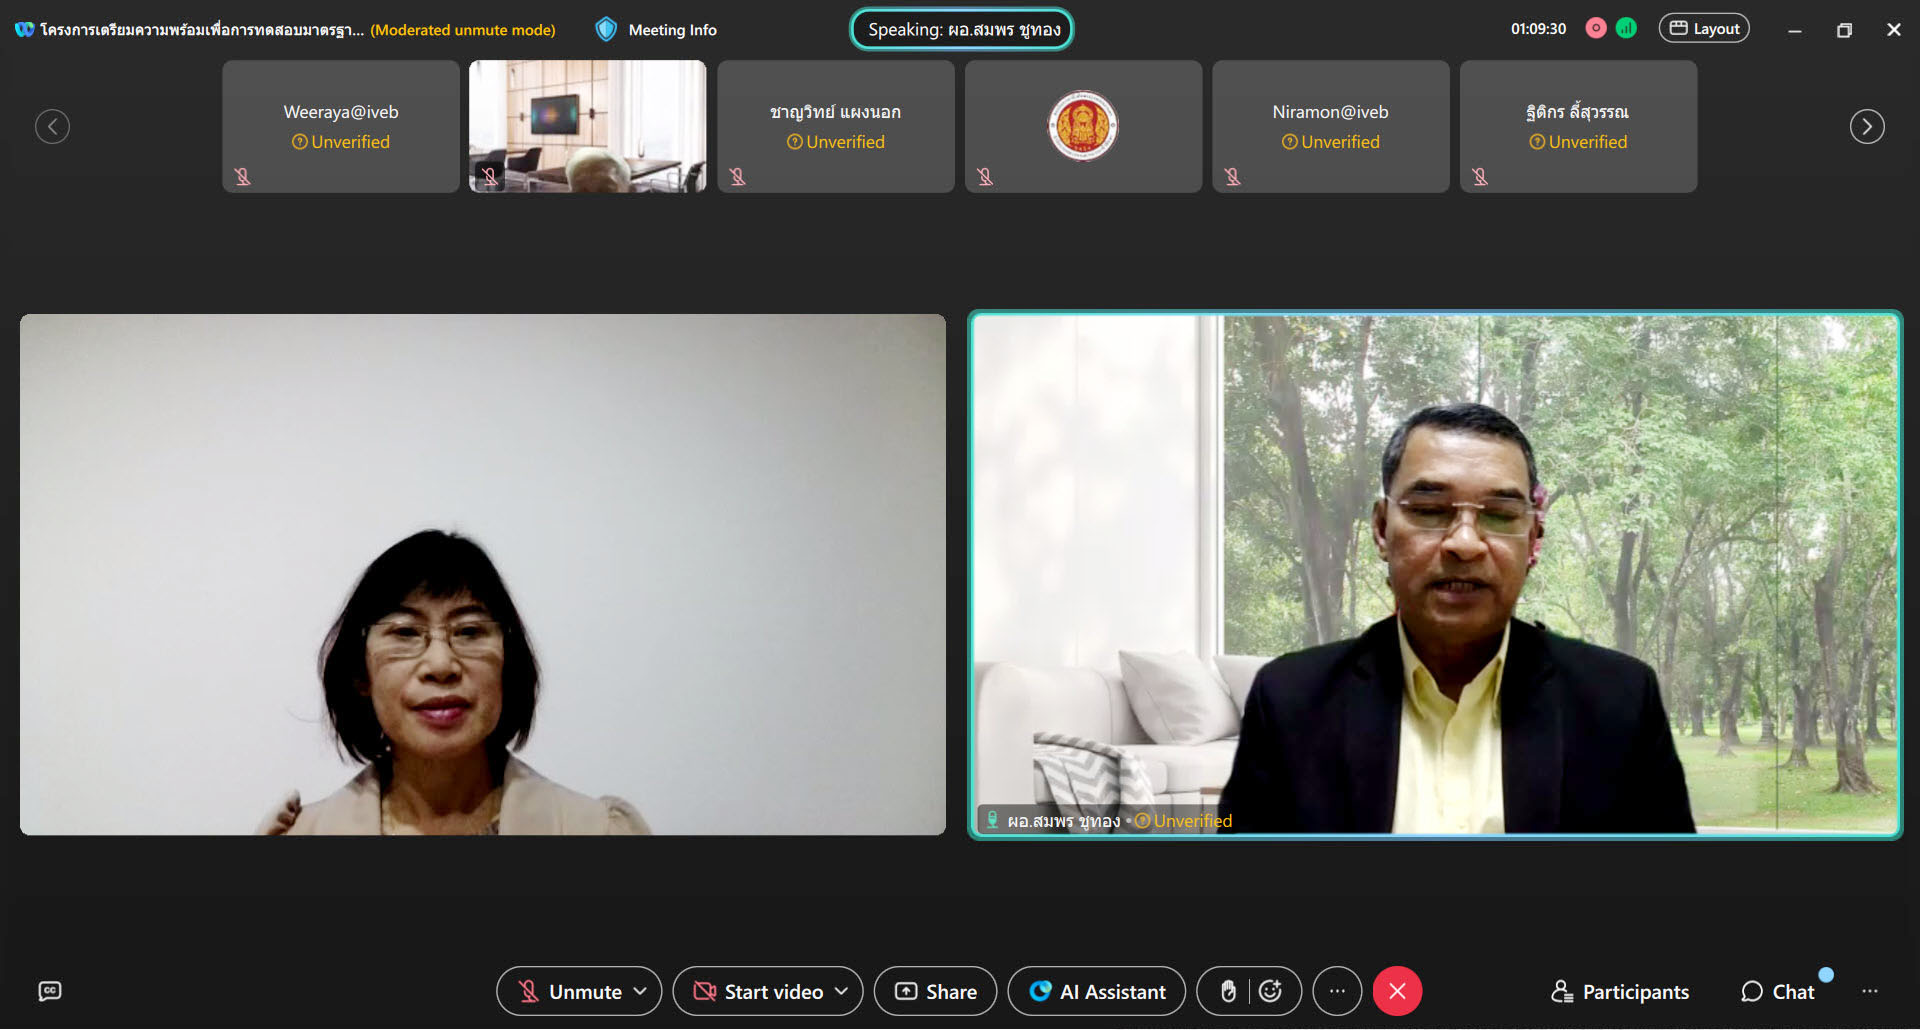Open the Layout options button
The height and width of the screenshot is (1030, 1920).
pos(1704,28)
